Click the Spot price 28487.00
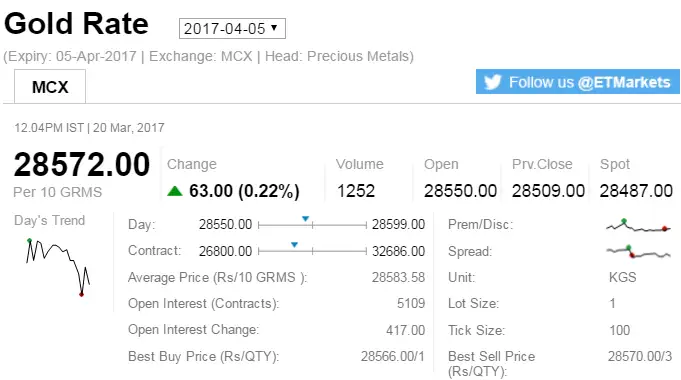The width and height of the screenshot is (681, 380). coord(636,191)
